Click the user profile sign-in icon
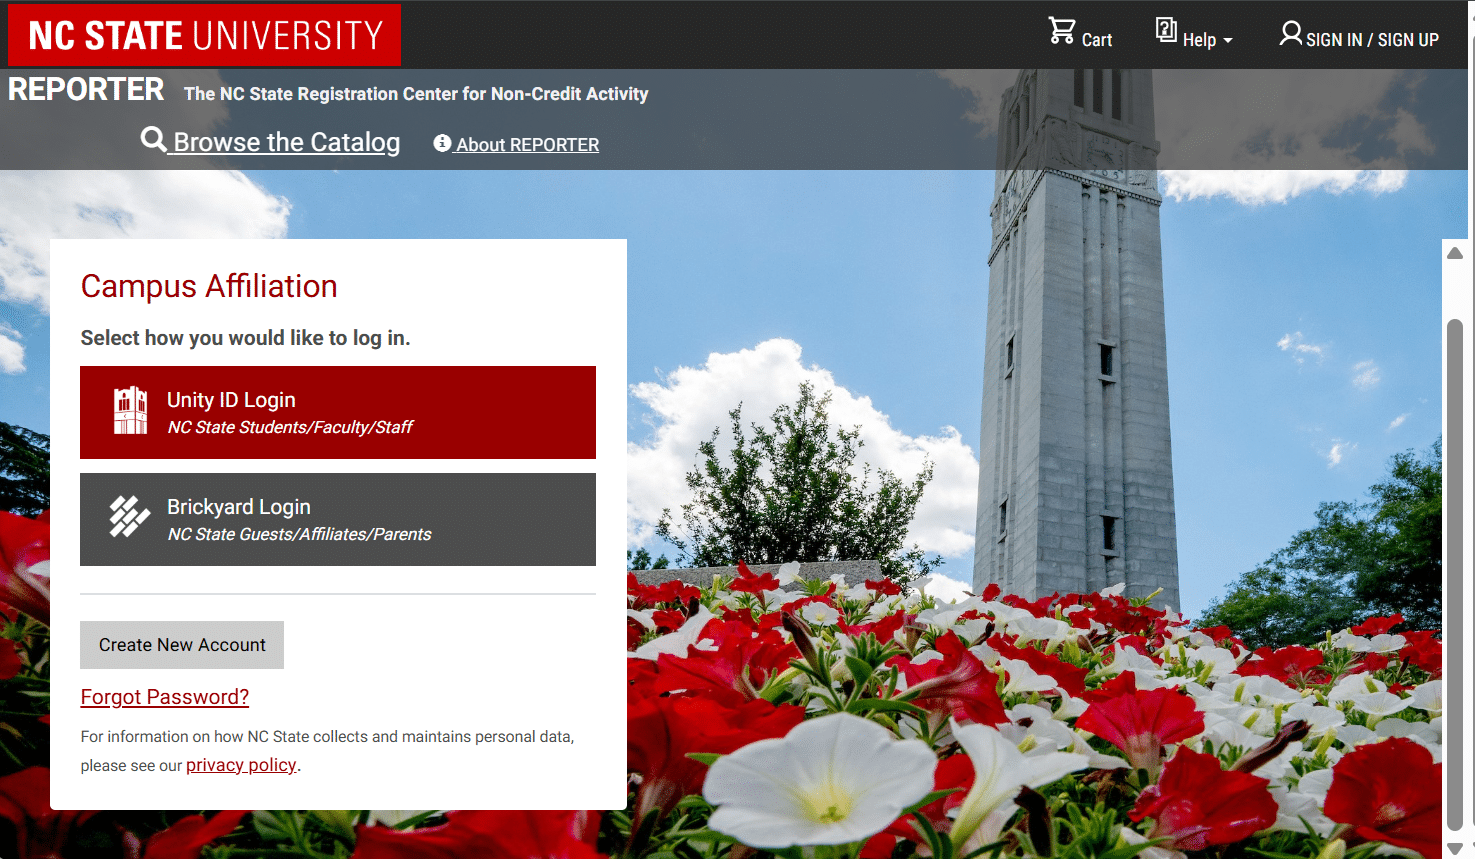Image resolution: width=1475 pixels, height=859 pixels. click(x=1291, y=34)
